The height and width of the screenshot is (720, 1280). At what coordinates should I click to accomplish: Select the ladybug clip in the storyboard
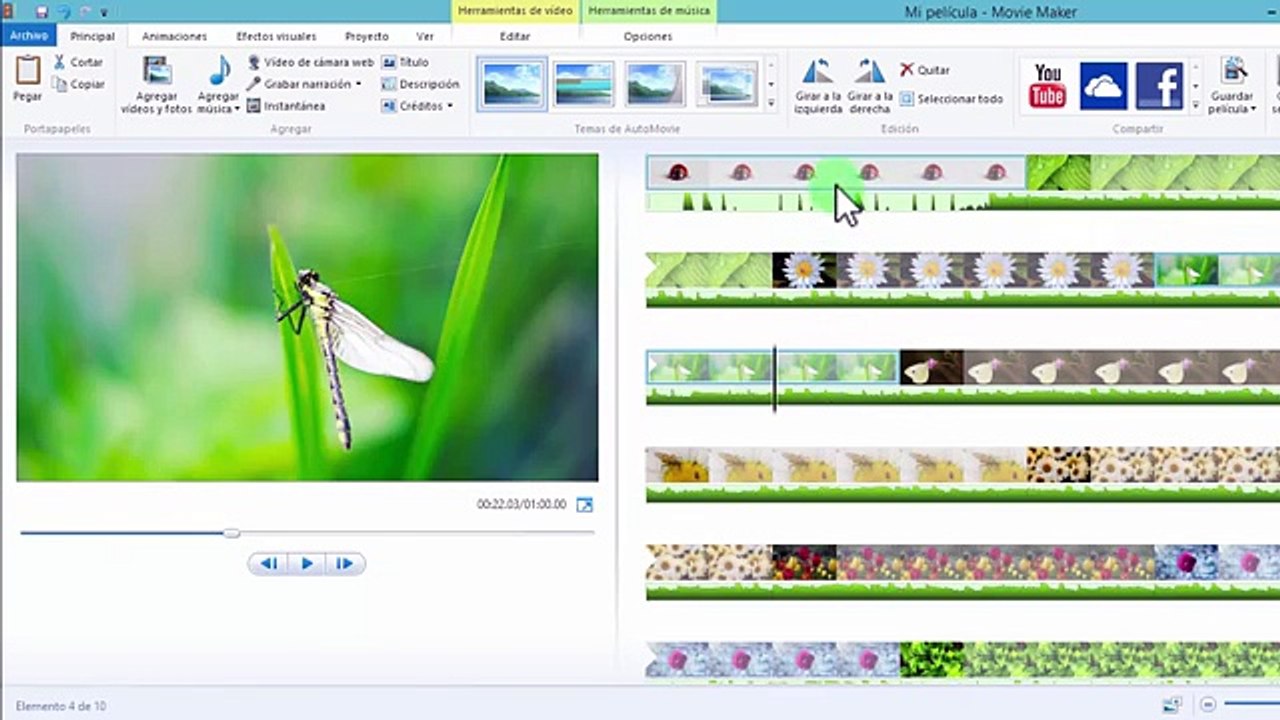pos(836,173)
